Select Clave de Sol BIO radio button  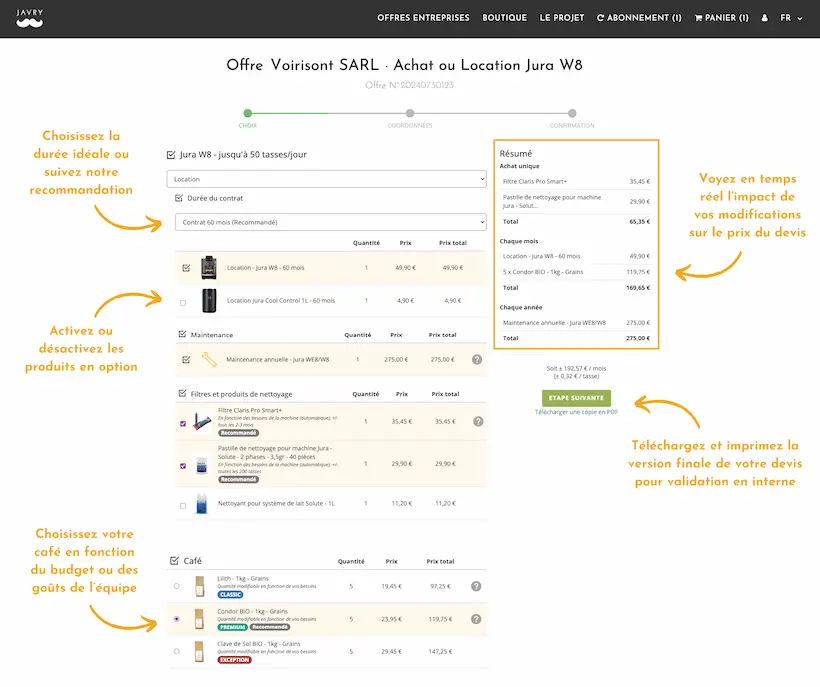pos(177,651)
